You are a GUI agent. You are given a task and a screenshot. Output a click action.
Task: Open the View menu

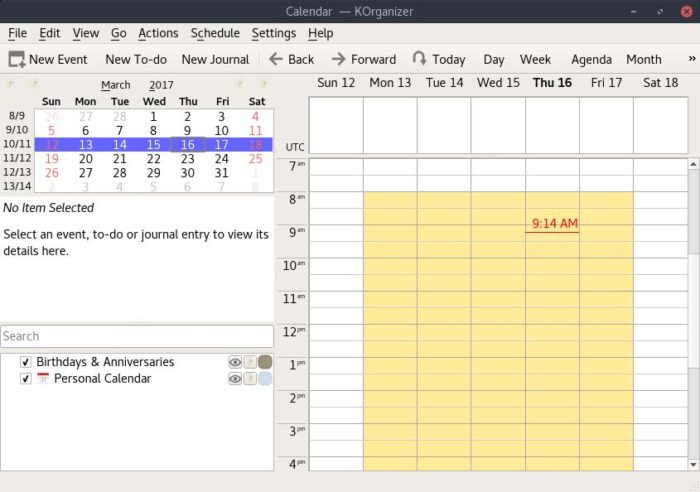86,33
